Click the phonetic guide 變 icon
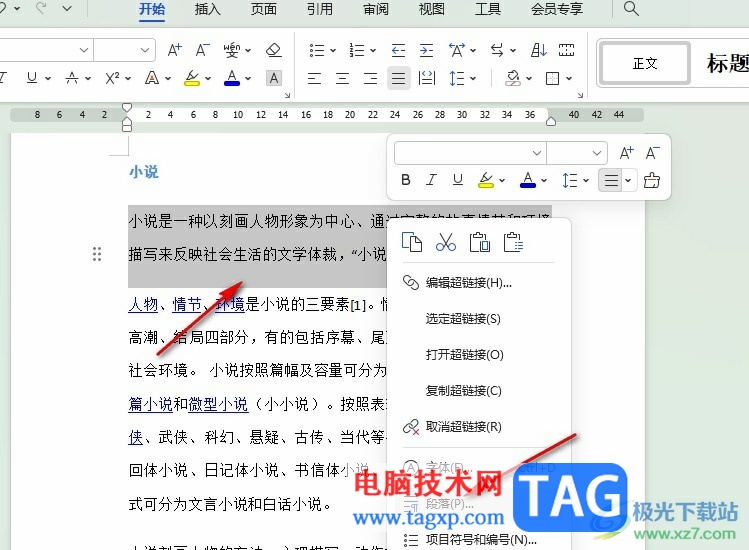The image size is (749, 550). pyautogui.click(x=232, y=50)
